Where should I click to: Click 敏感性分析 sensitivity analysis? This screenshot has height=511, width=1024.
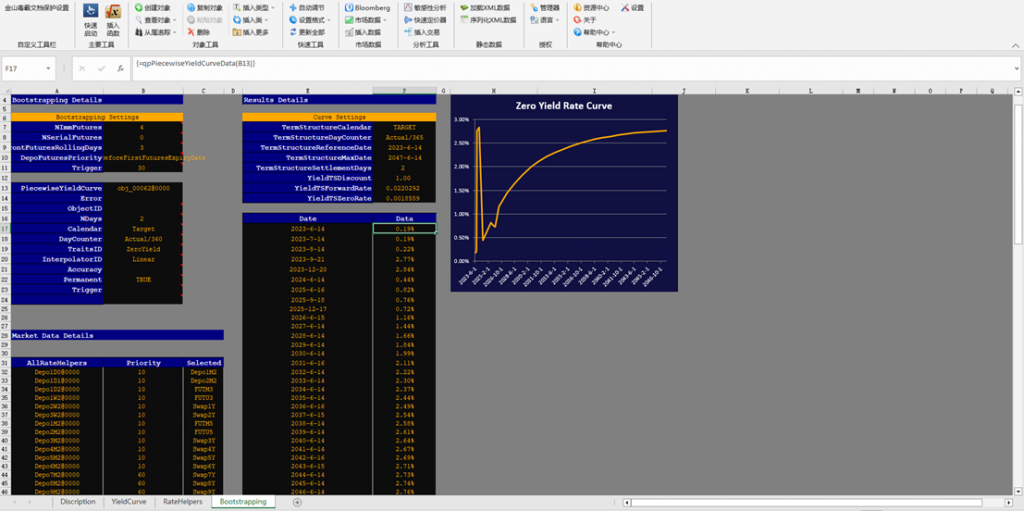pos(425,8)
